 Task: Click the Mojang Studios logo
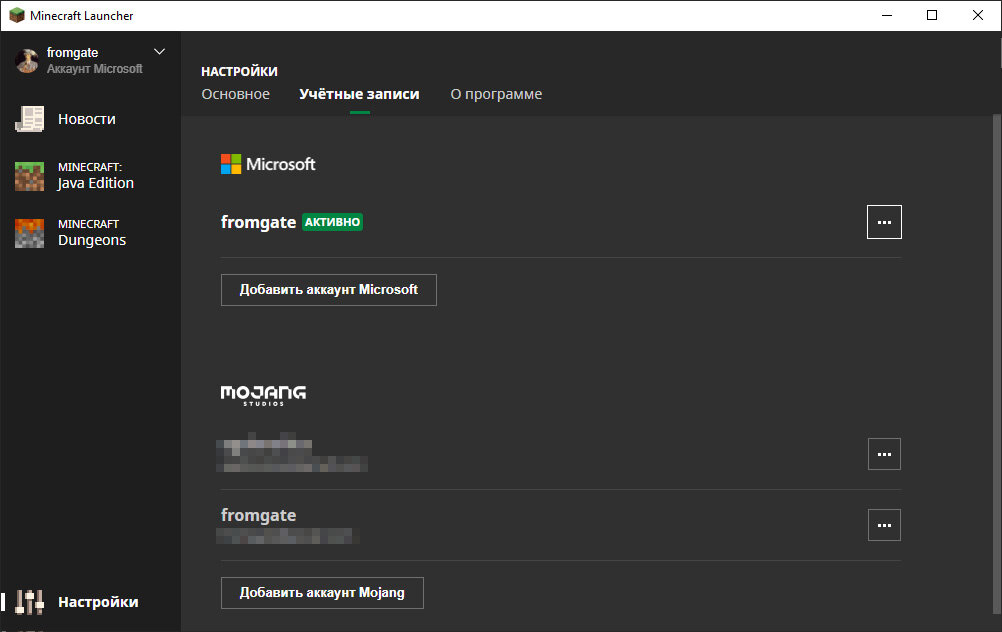click(x=263, y=396)
